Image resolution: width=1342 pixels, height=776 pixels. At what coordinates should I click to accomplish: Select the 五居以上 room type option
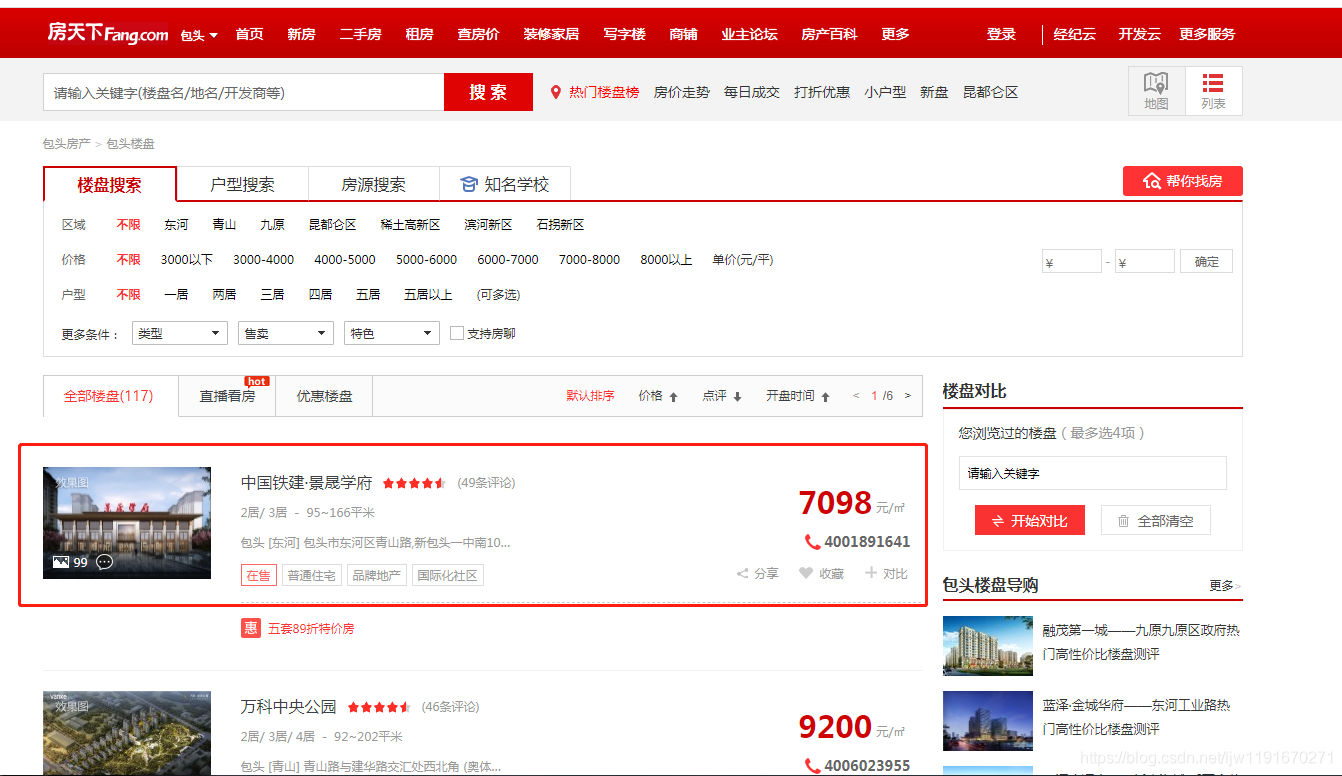tap(428, 294)
